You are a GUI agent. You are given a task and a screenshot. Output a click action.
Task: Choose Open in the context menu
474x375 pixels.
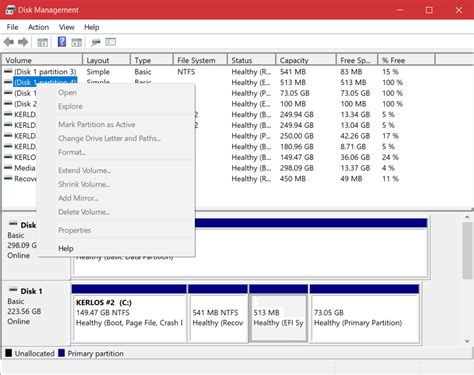(115, 93)
